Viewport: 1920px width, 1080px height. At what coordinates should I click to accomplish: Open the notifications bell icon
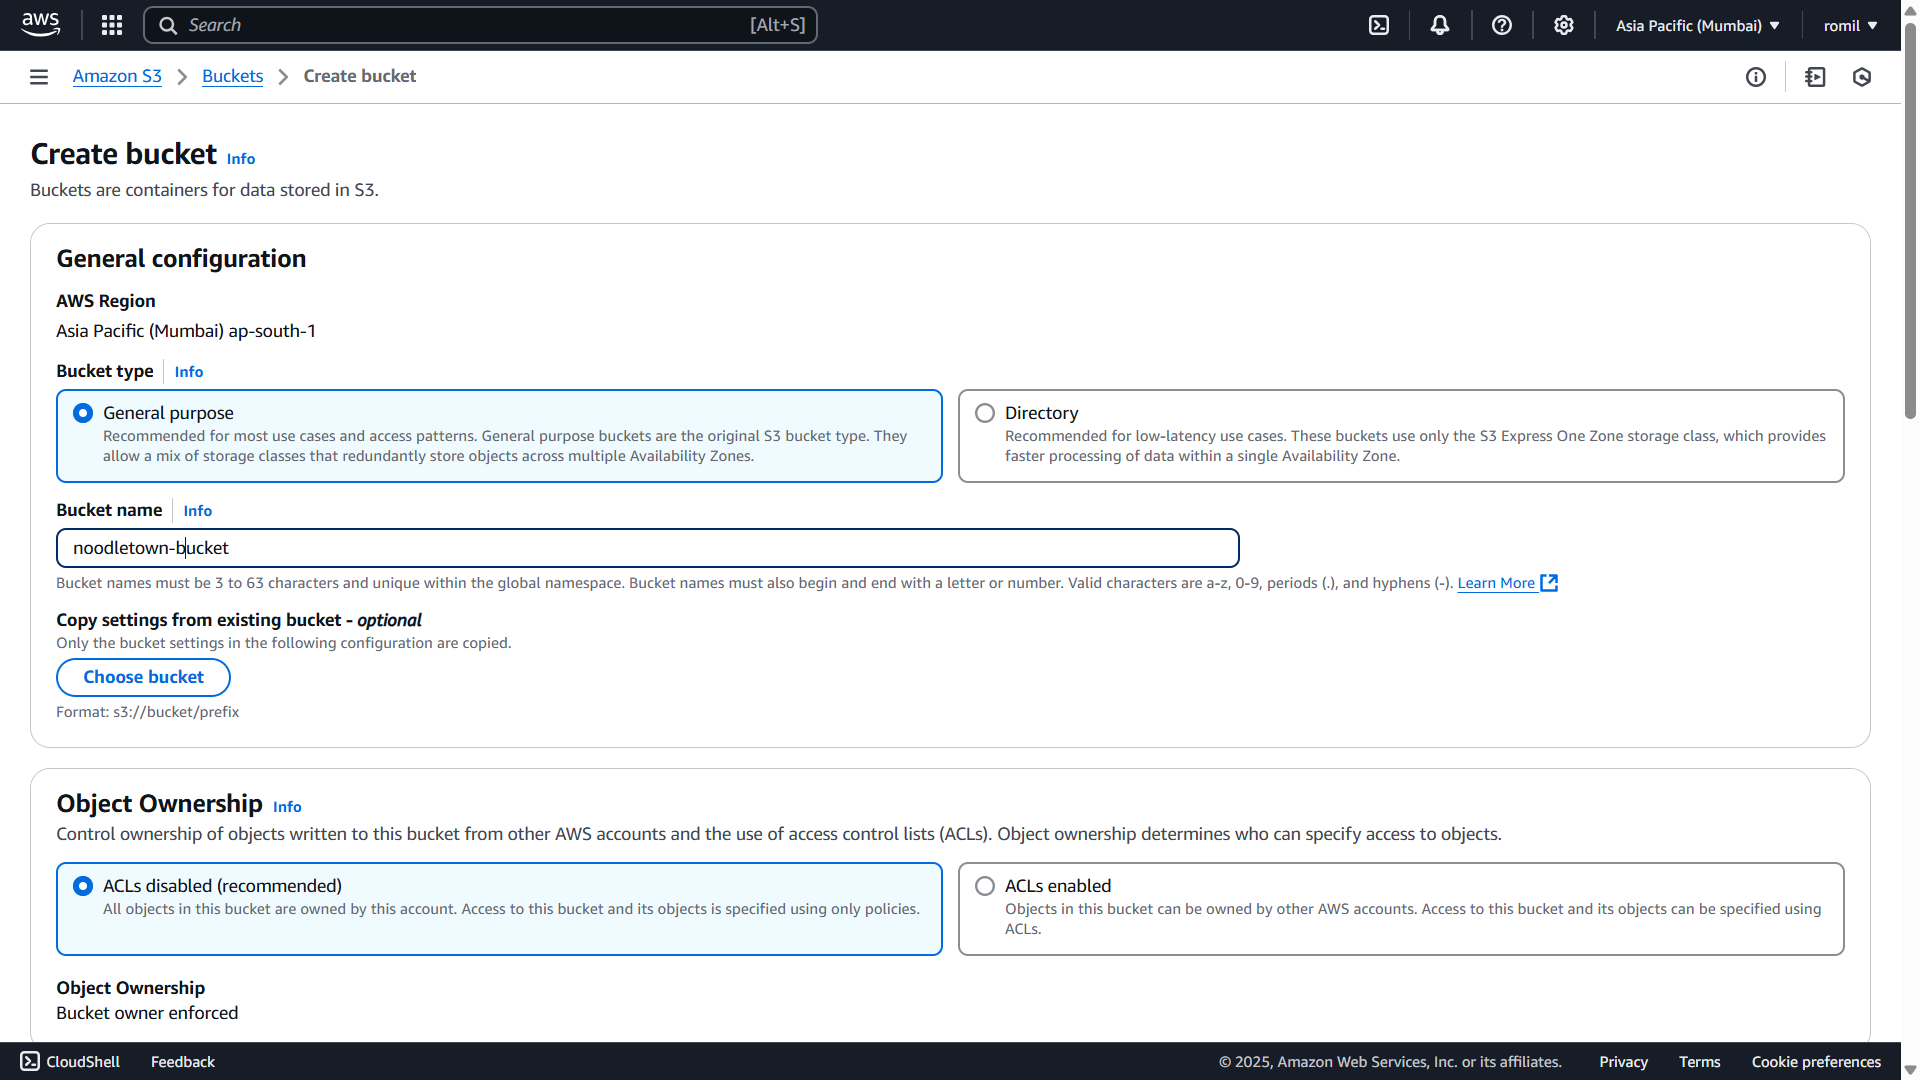point(1440,25)
